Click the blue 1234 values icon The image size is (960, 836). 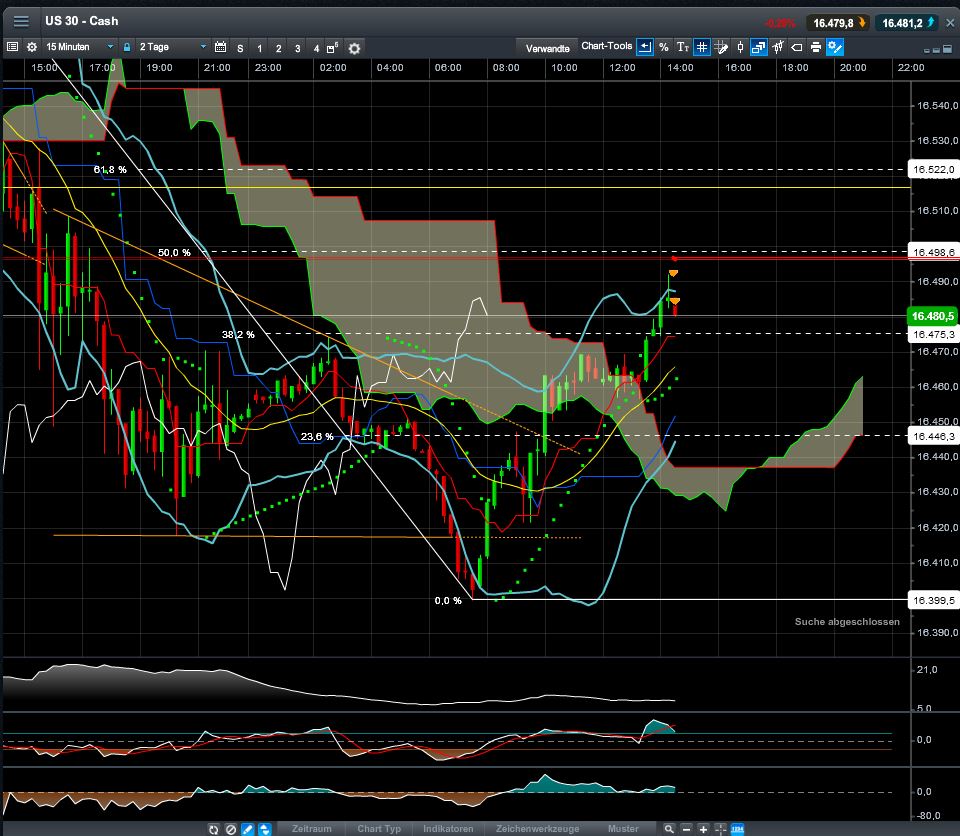[738, 829]
